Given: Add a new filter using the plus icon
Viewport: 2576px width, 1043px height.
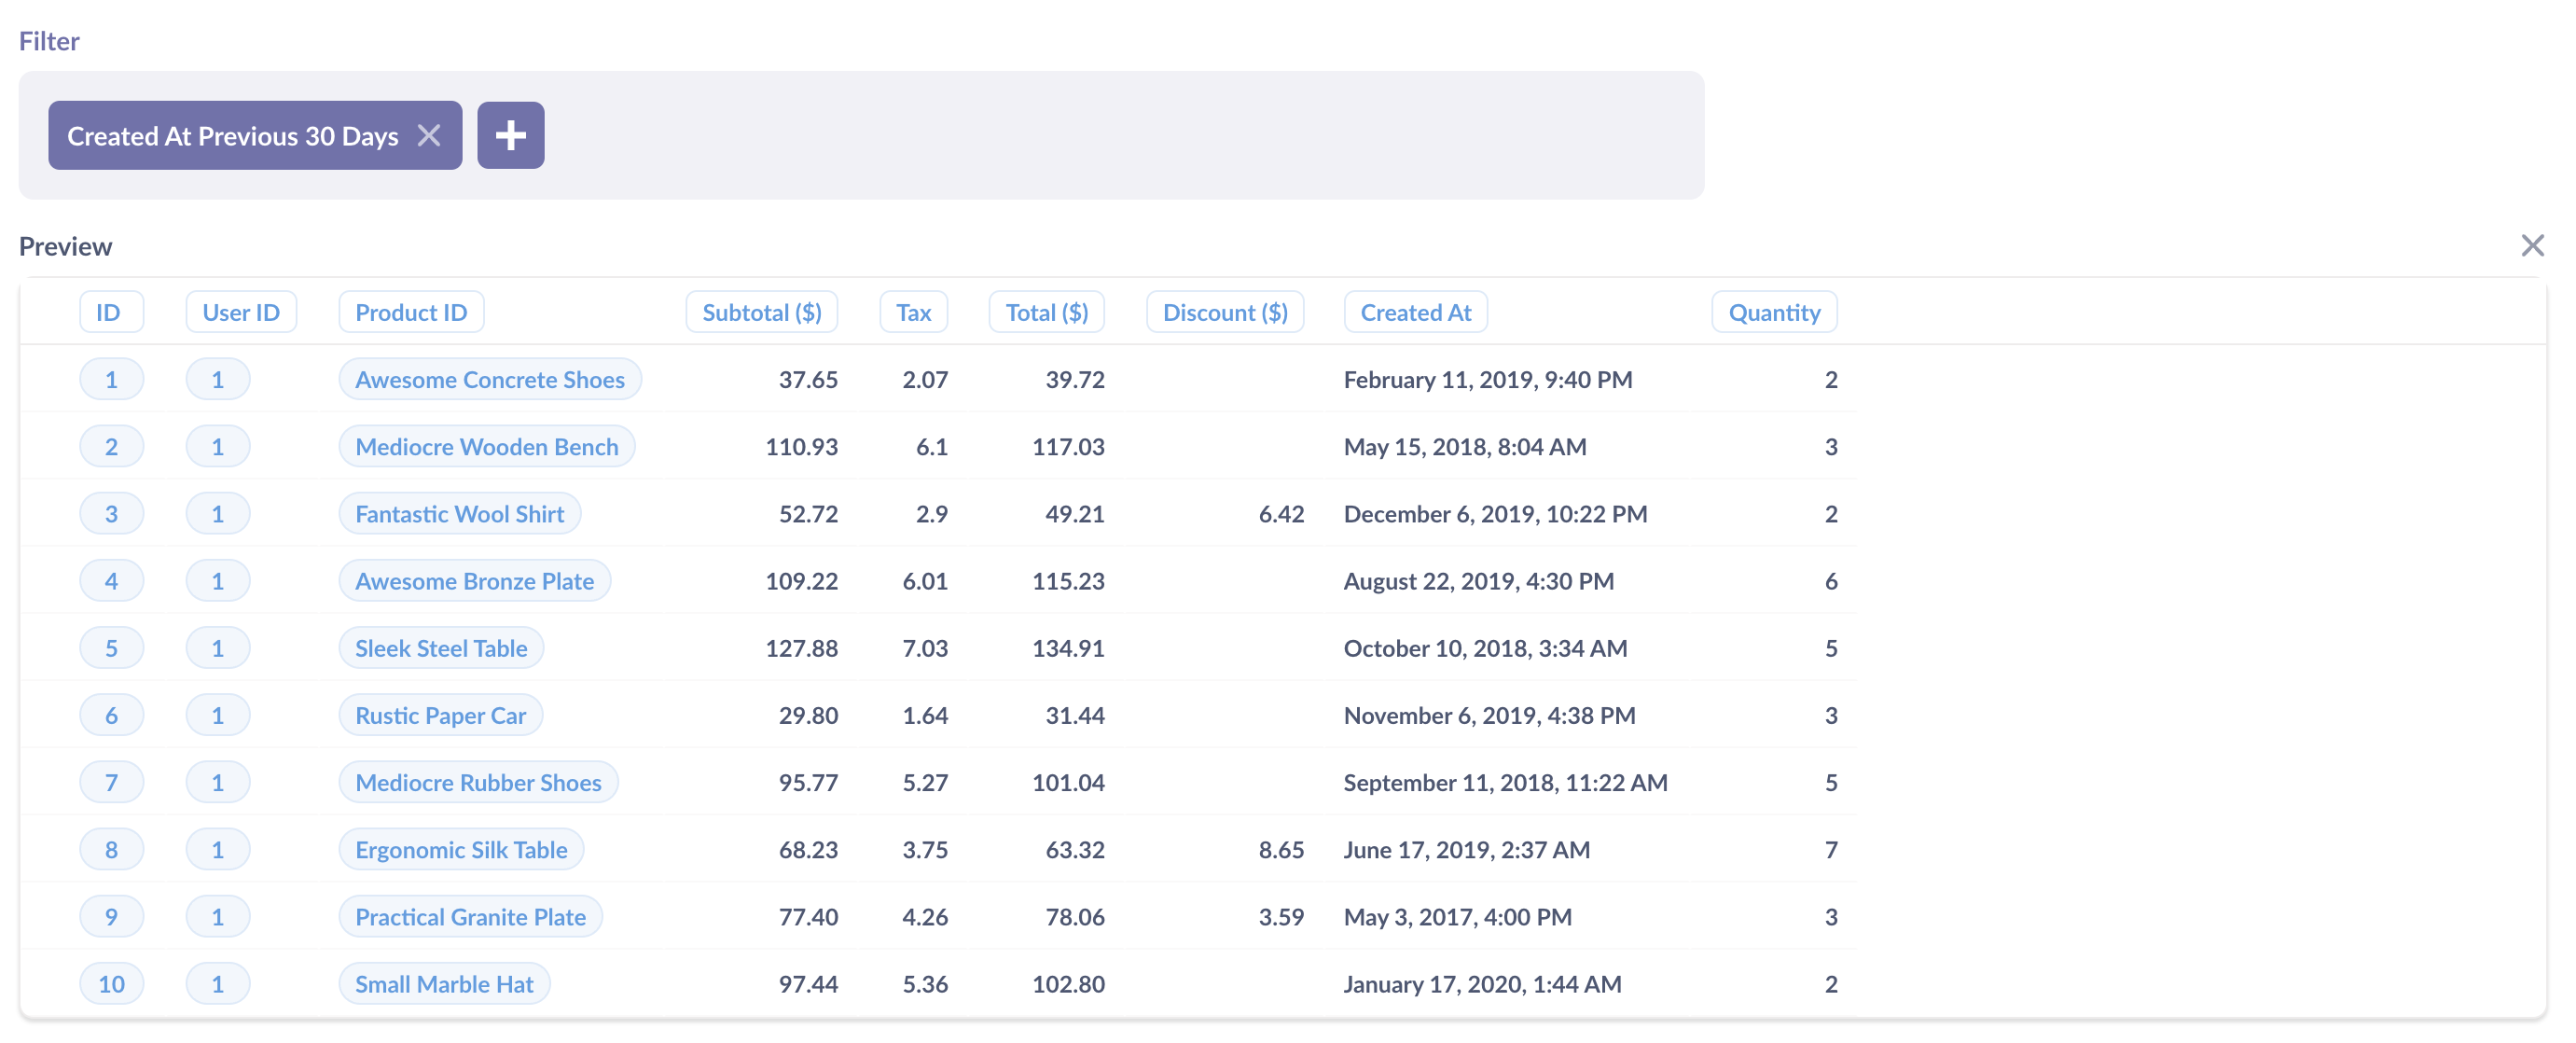Looking at the screenshot, I should pyautogui.click(x=511, y=134).
